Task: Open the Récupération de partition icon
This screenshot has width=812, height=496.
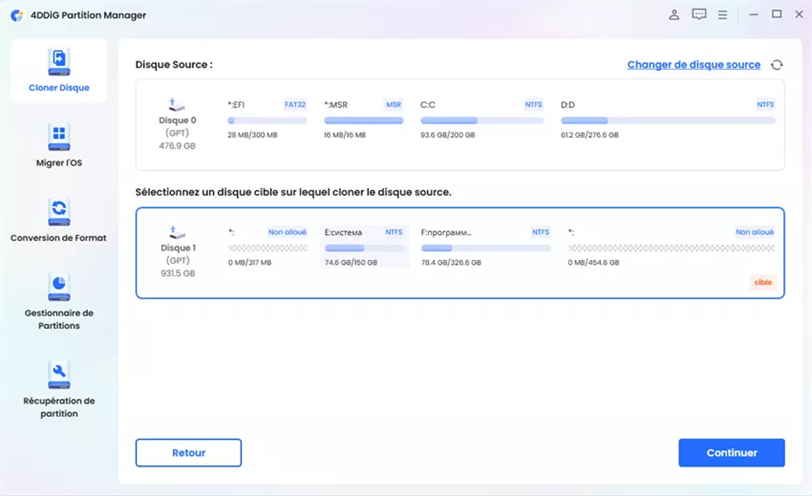Action: [x=59, y=375]
